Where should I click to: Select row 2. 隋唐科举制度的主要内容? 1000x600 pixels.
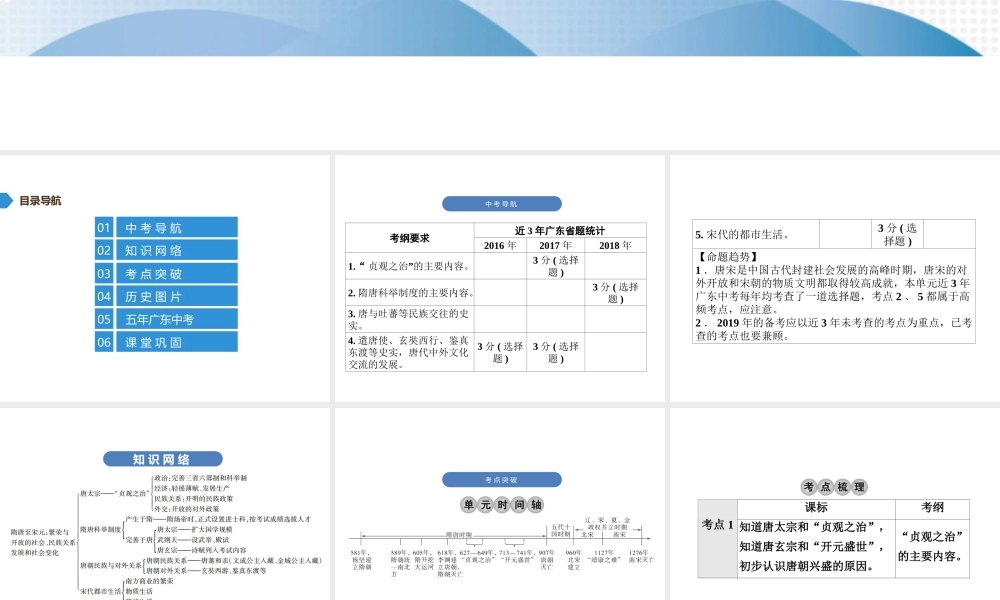click(409, 293)
